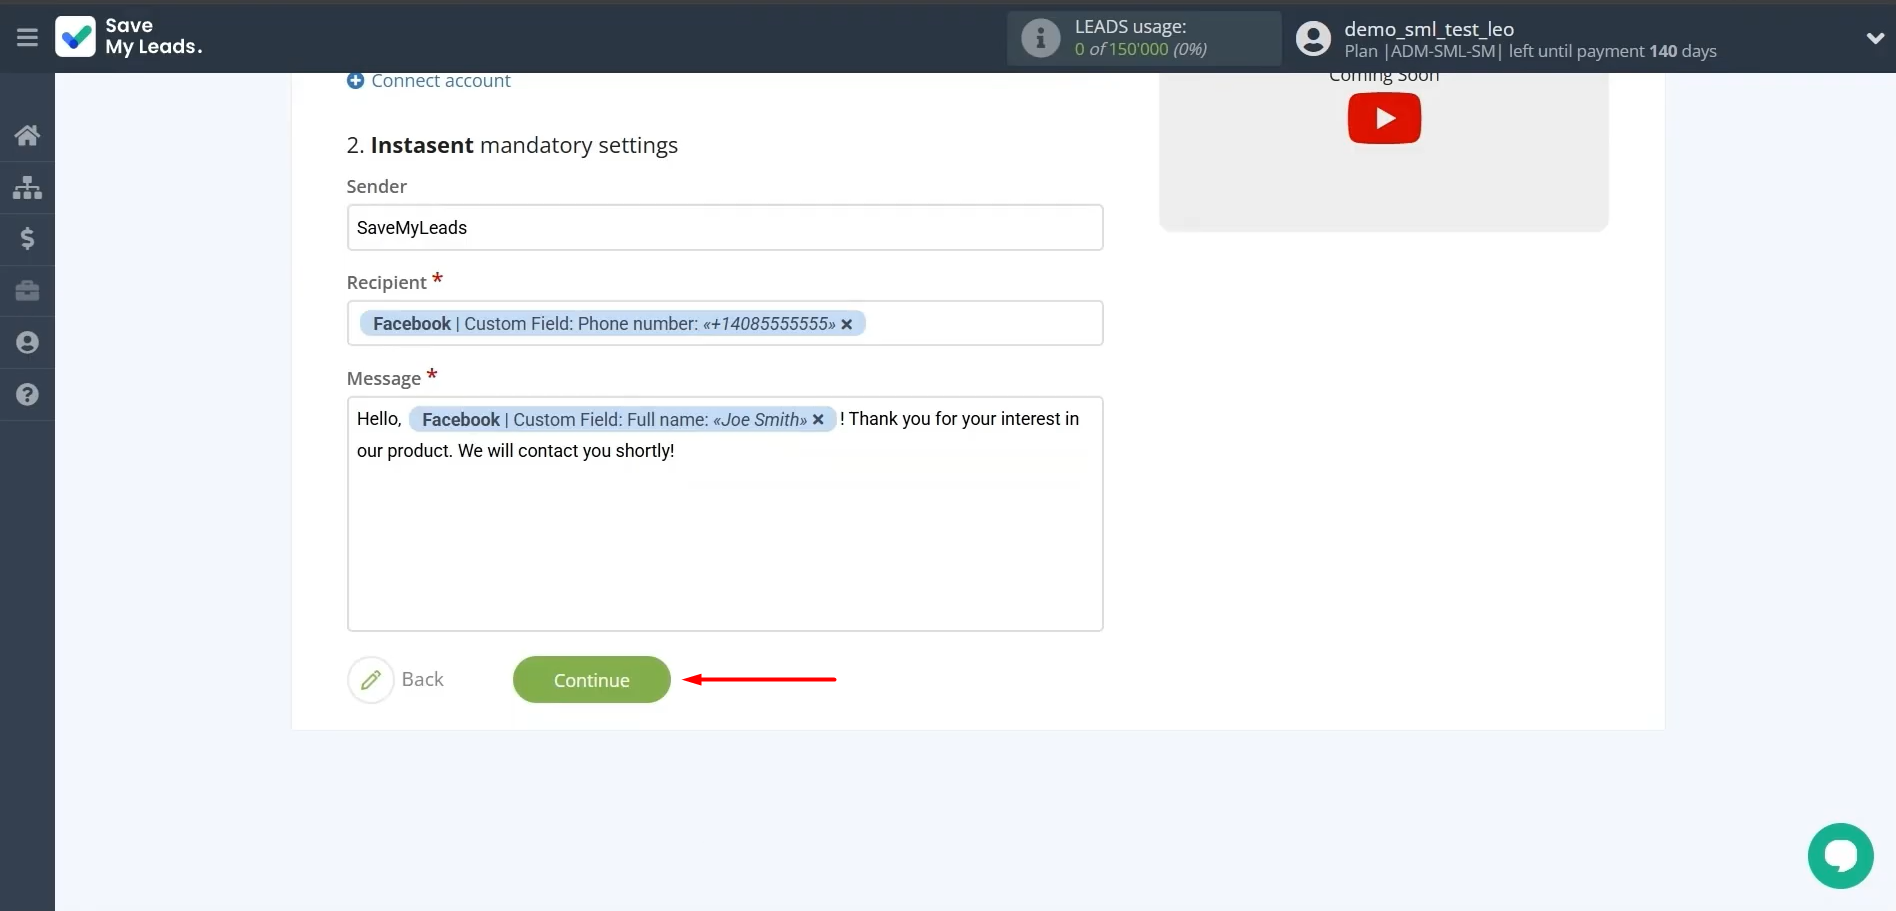Click the plan payment days text

1530,51
